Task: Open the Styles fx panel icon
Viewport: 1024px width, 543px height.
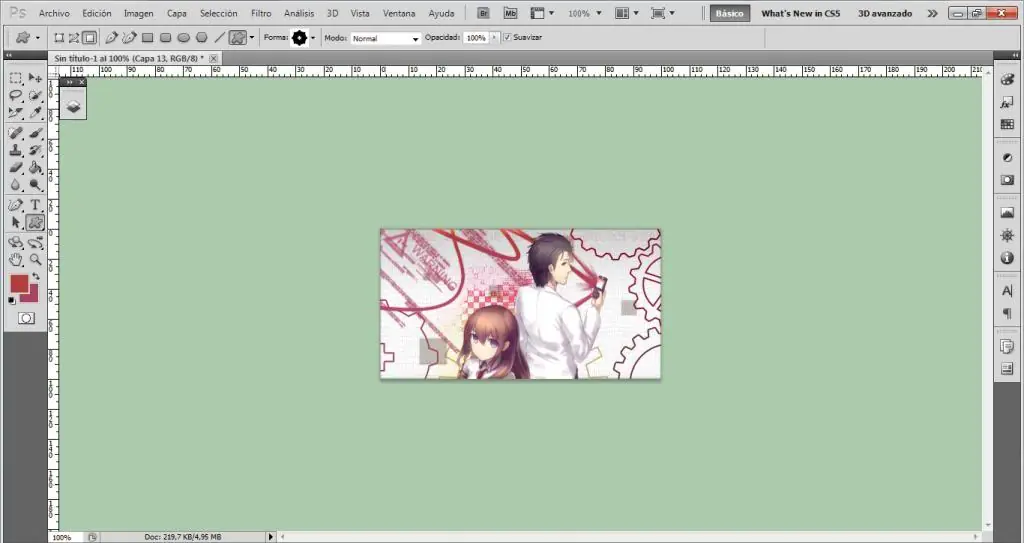Action: [1007, 103]
